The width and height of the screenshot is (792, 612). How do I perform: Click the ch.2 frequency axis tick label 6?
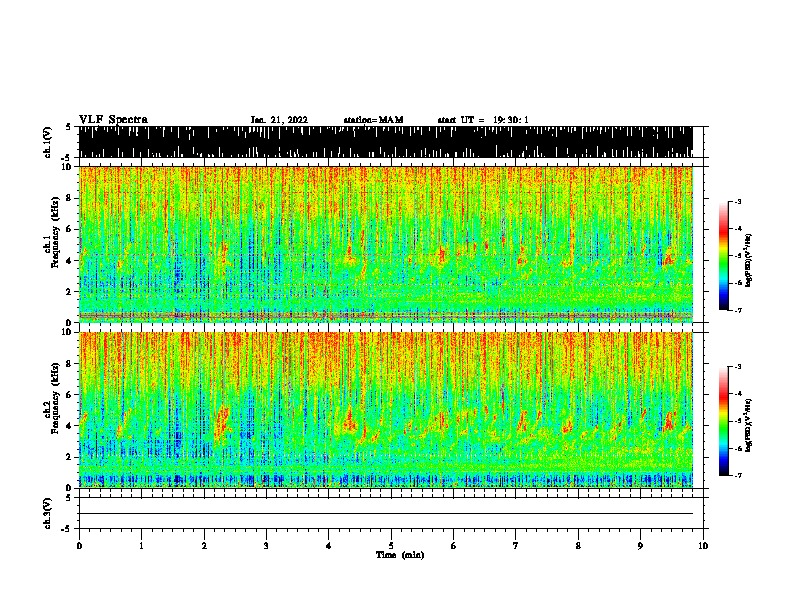69,394
